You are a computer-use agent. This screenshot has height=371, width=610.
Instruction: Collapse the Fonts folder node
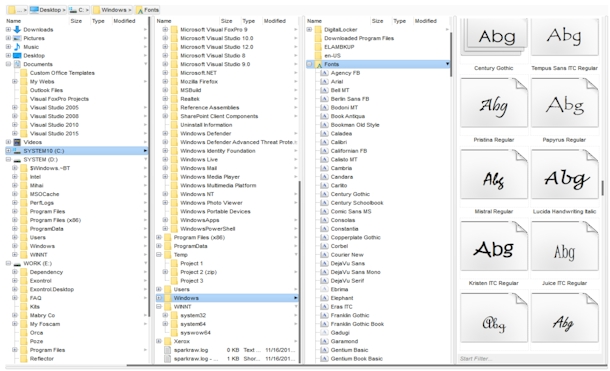click(310, 64)
